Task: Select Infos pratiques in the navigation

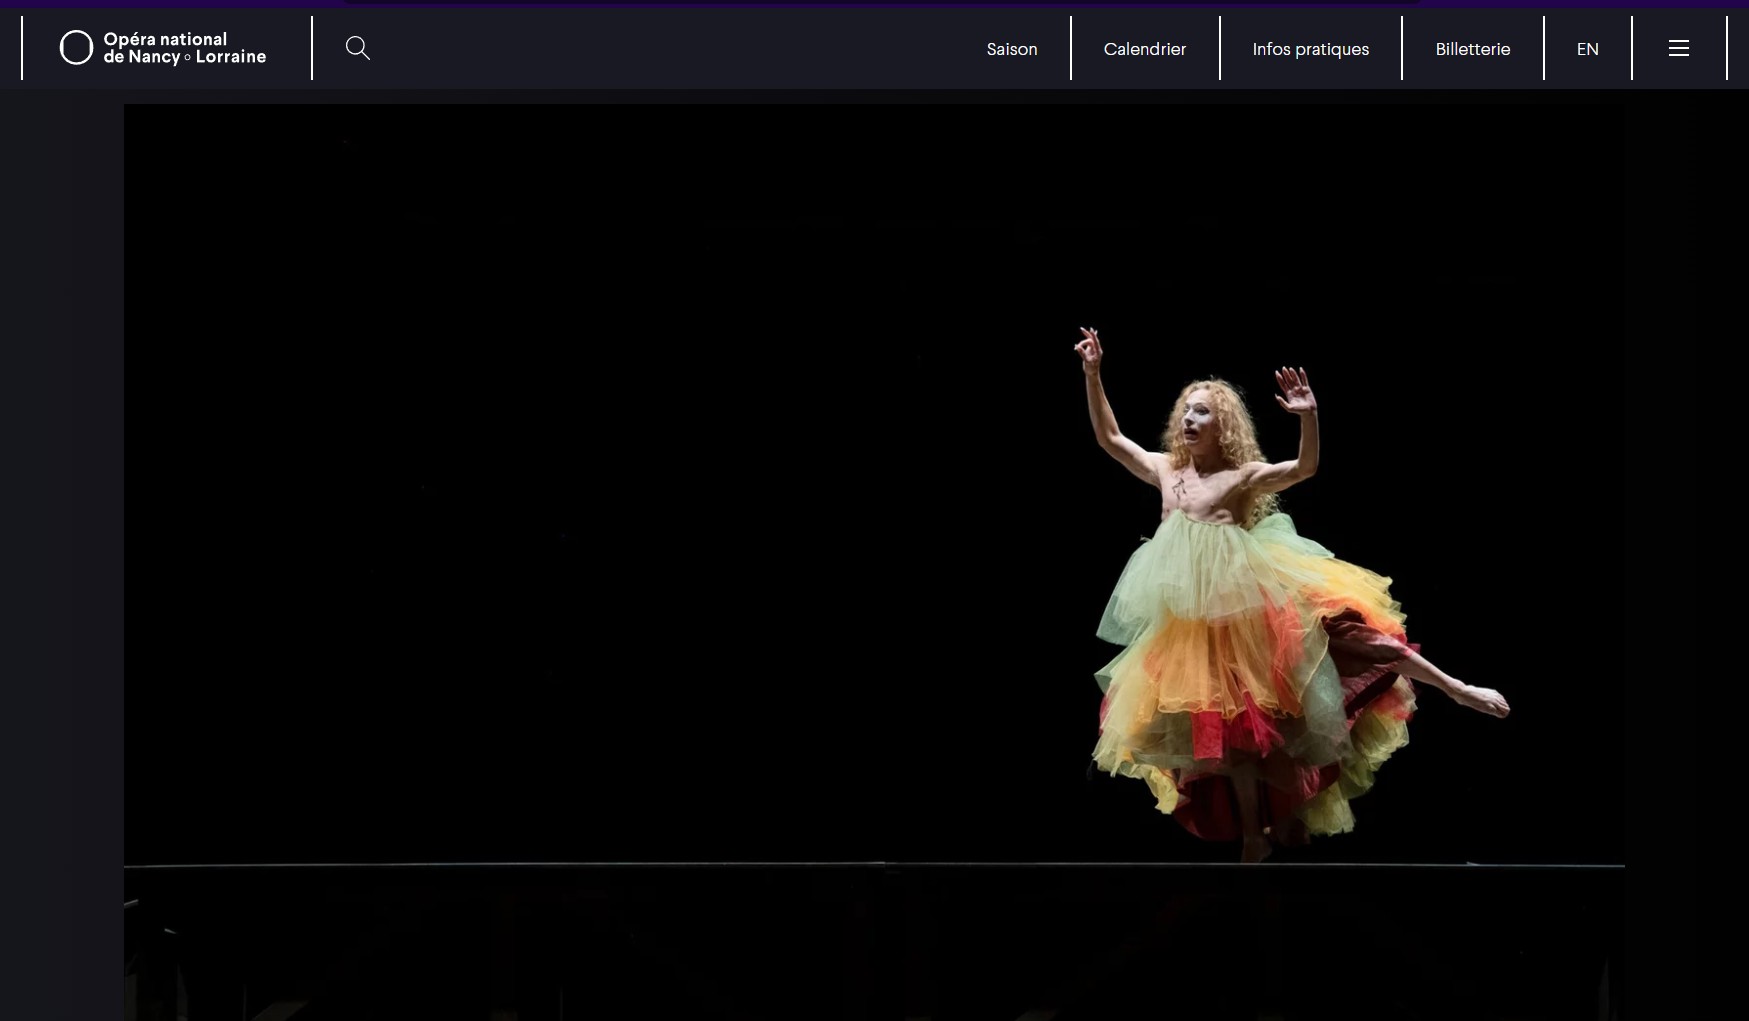Action: (1310, 49)
